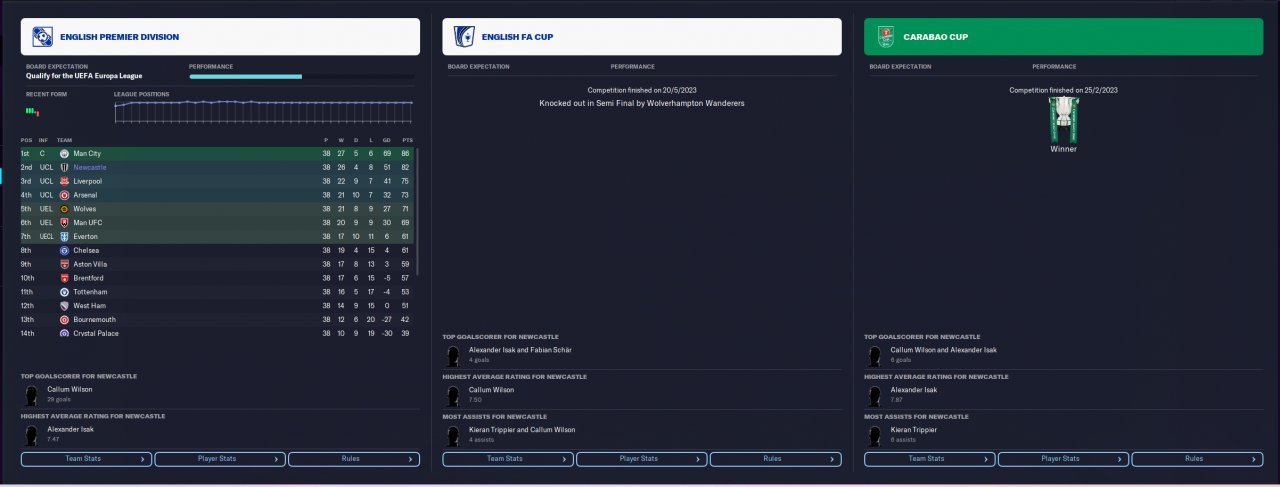The width and height of the screenshot is (1280, 487).
Task: Click Callum Wilson's portrait in the FA Cup panel
Action: coord(454,394)
